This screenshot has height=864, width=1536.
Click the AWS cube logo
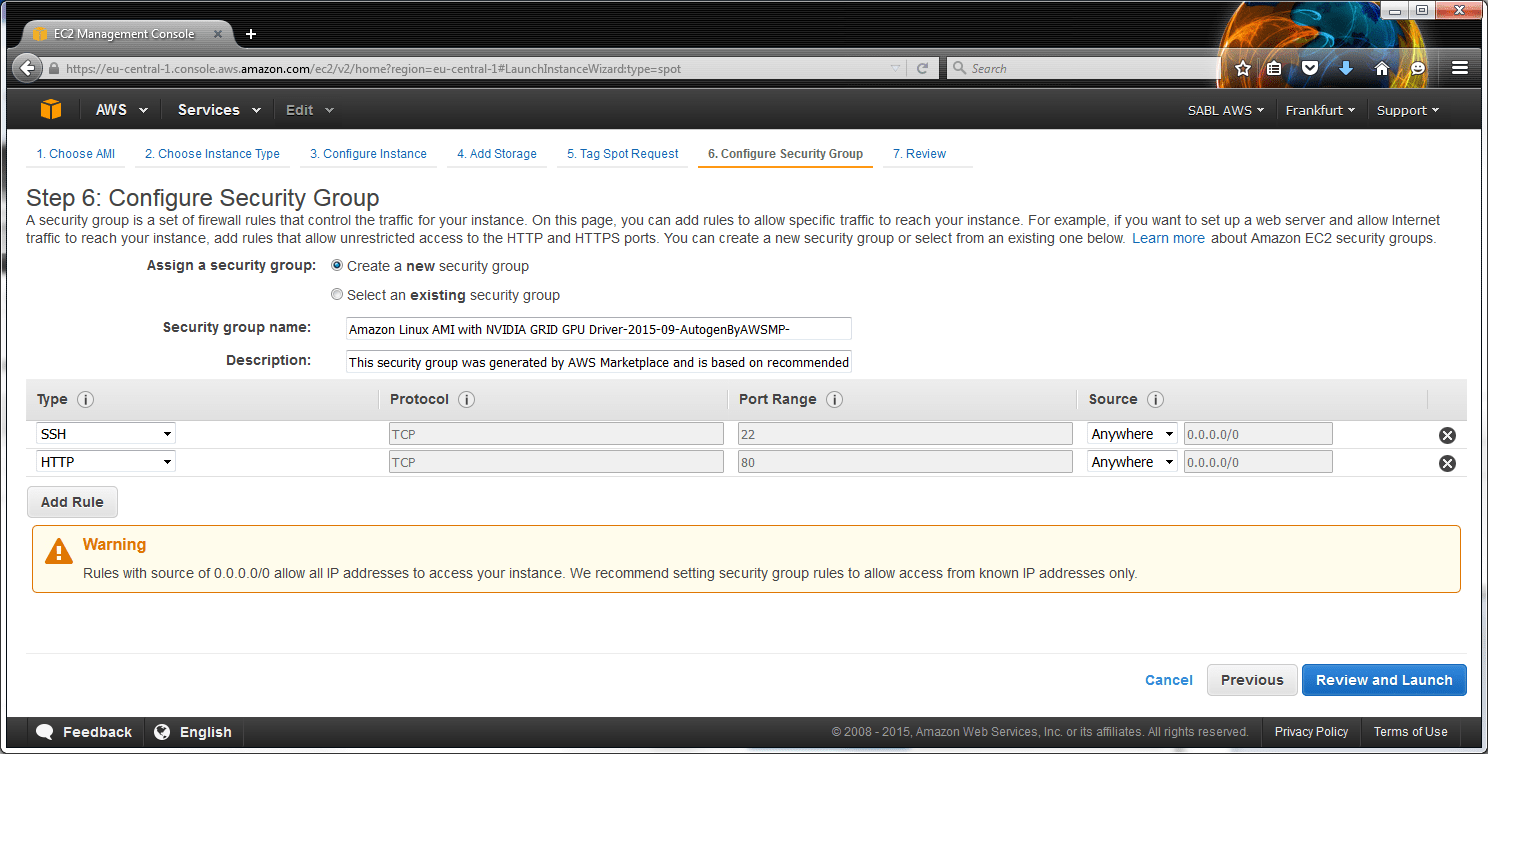pos(50,109)
